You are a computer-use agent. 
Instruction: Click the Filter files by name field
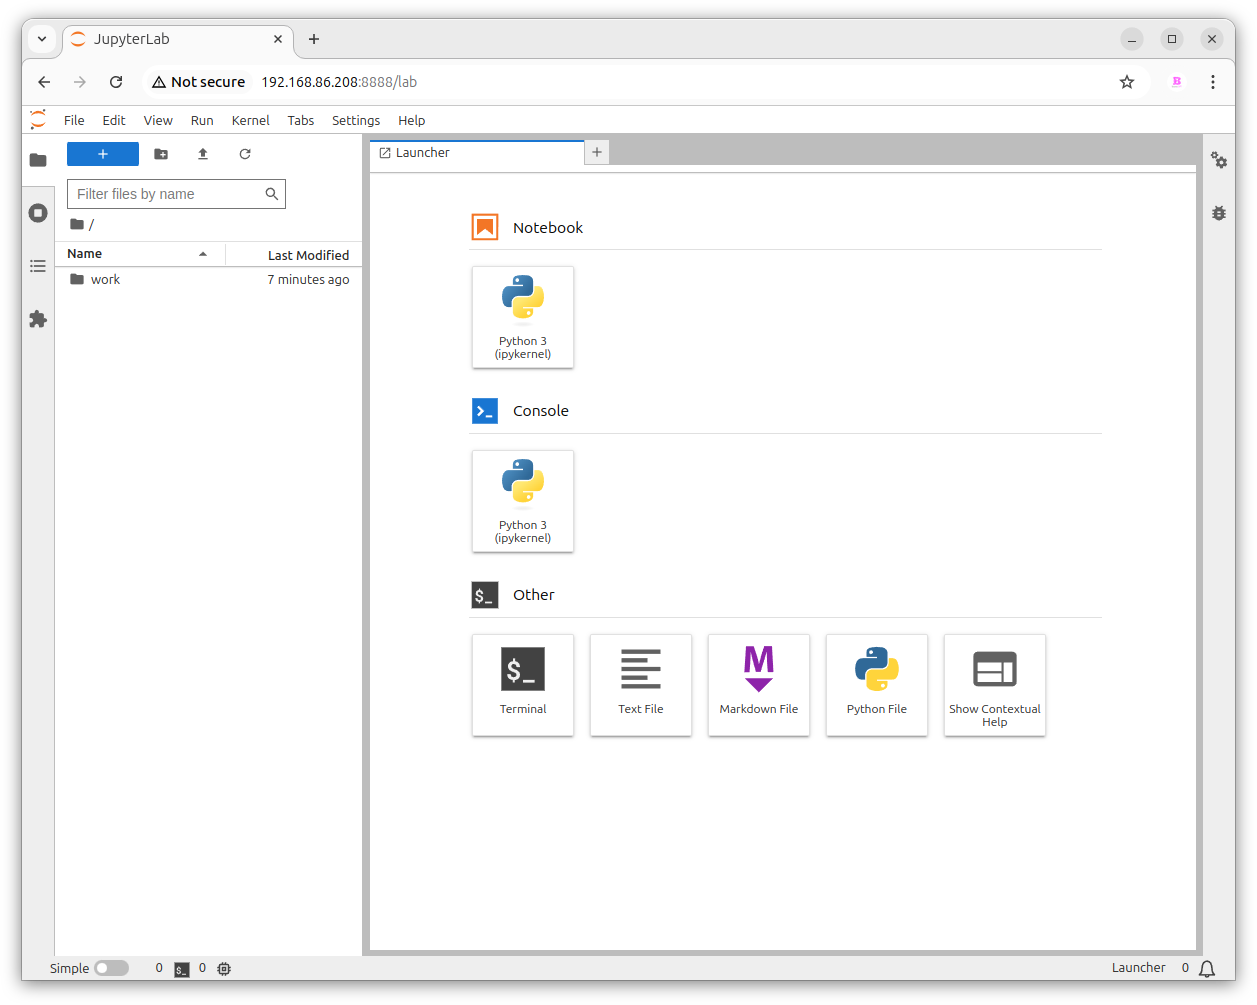point(168,194)
